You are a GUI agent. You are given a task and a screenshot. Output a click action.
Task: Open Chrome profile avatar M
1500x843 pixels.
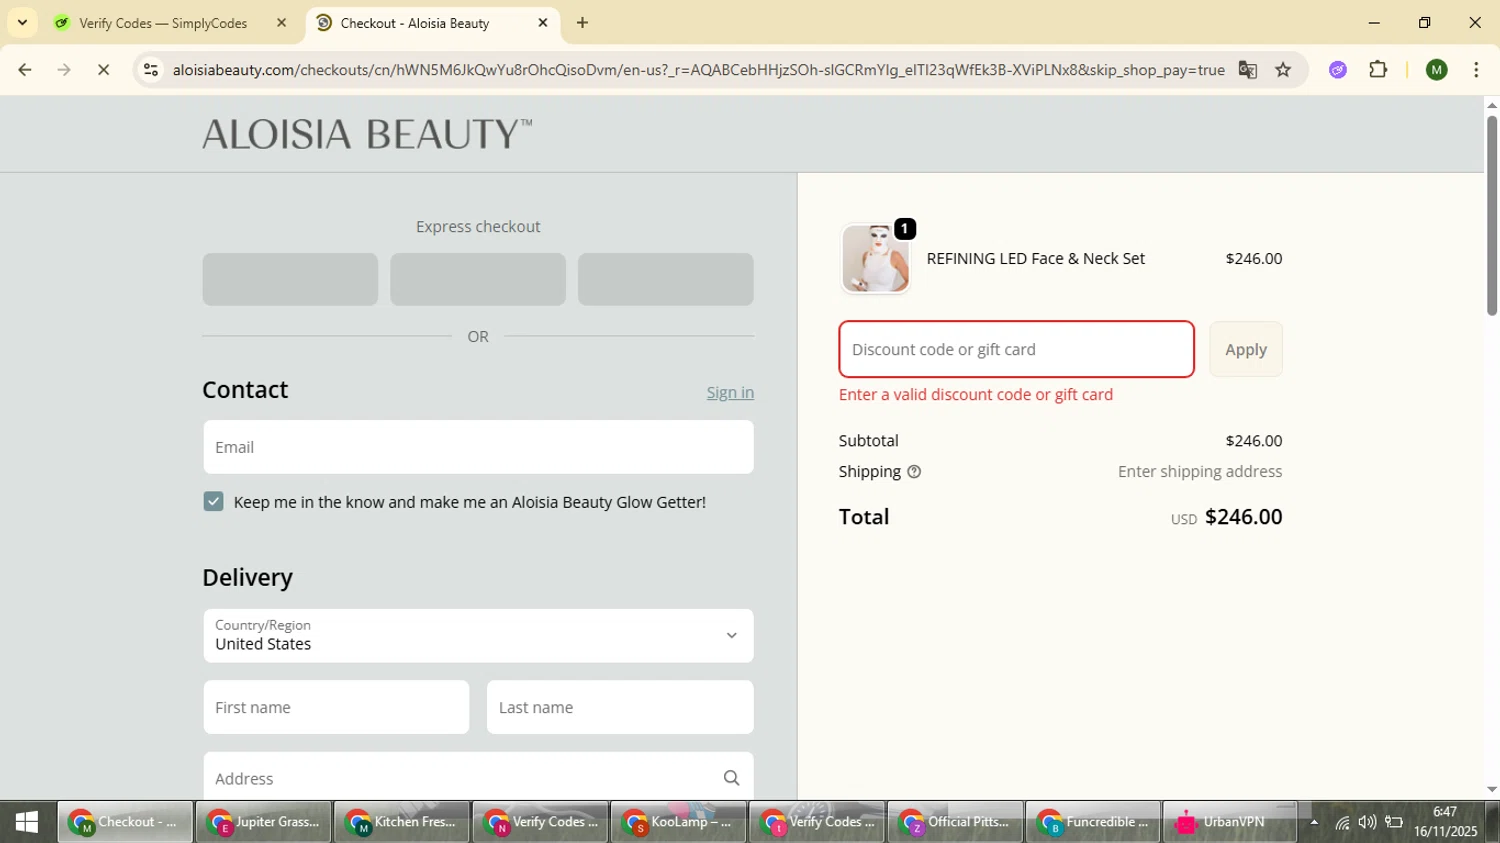[x=1437, y=70]
